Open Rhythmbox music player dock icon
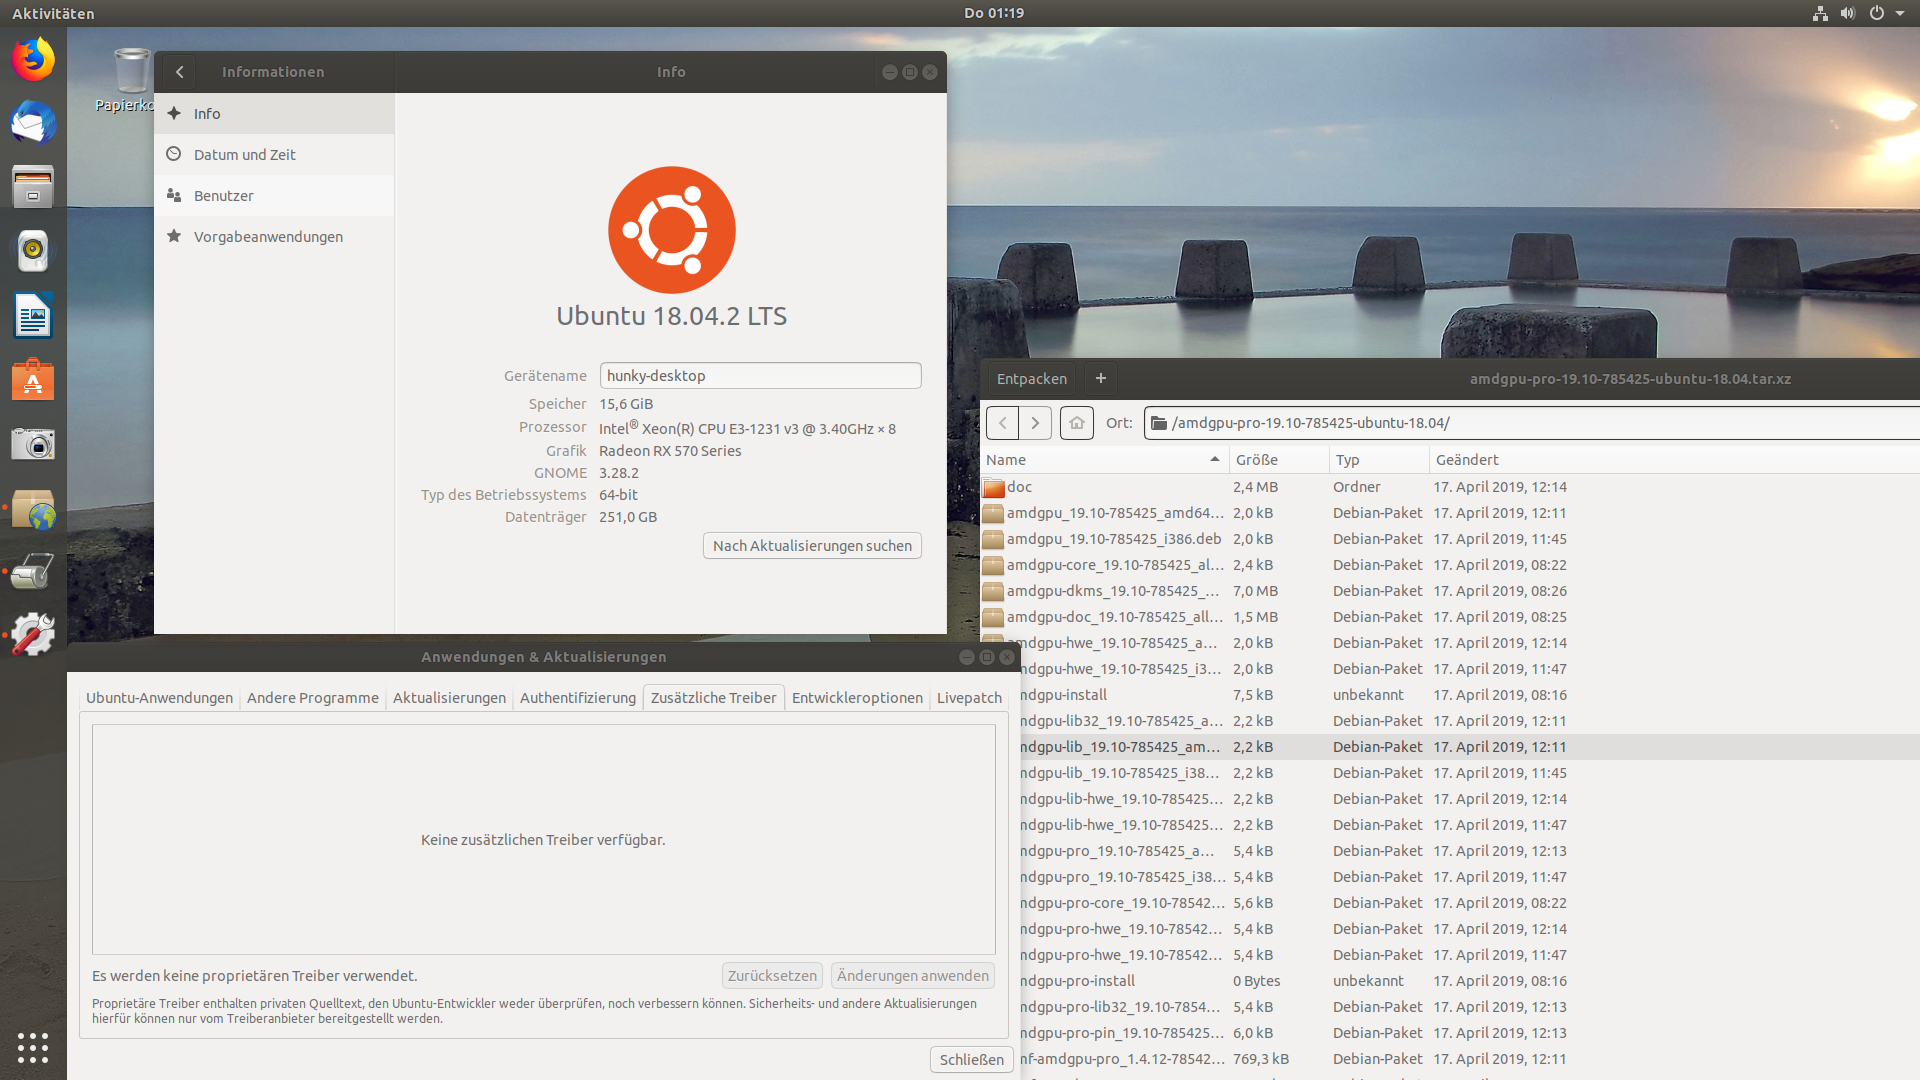 pos(33,251)
